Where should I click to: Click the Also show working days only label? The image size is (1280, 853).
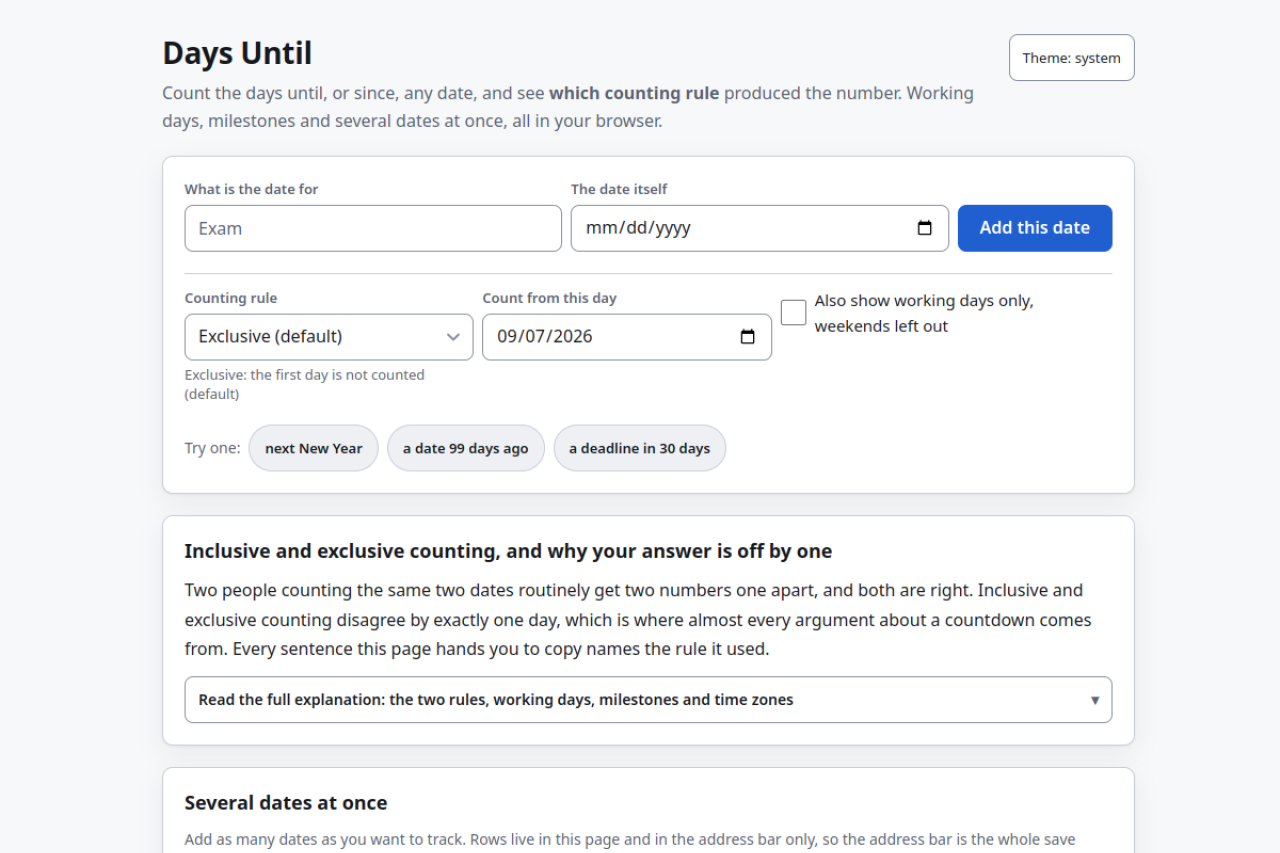(x=924, y=313)
